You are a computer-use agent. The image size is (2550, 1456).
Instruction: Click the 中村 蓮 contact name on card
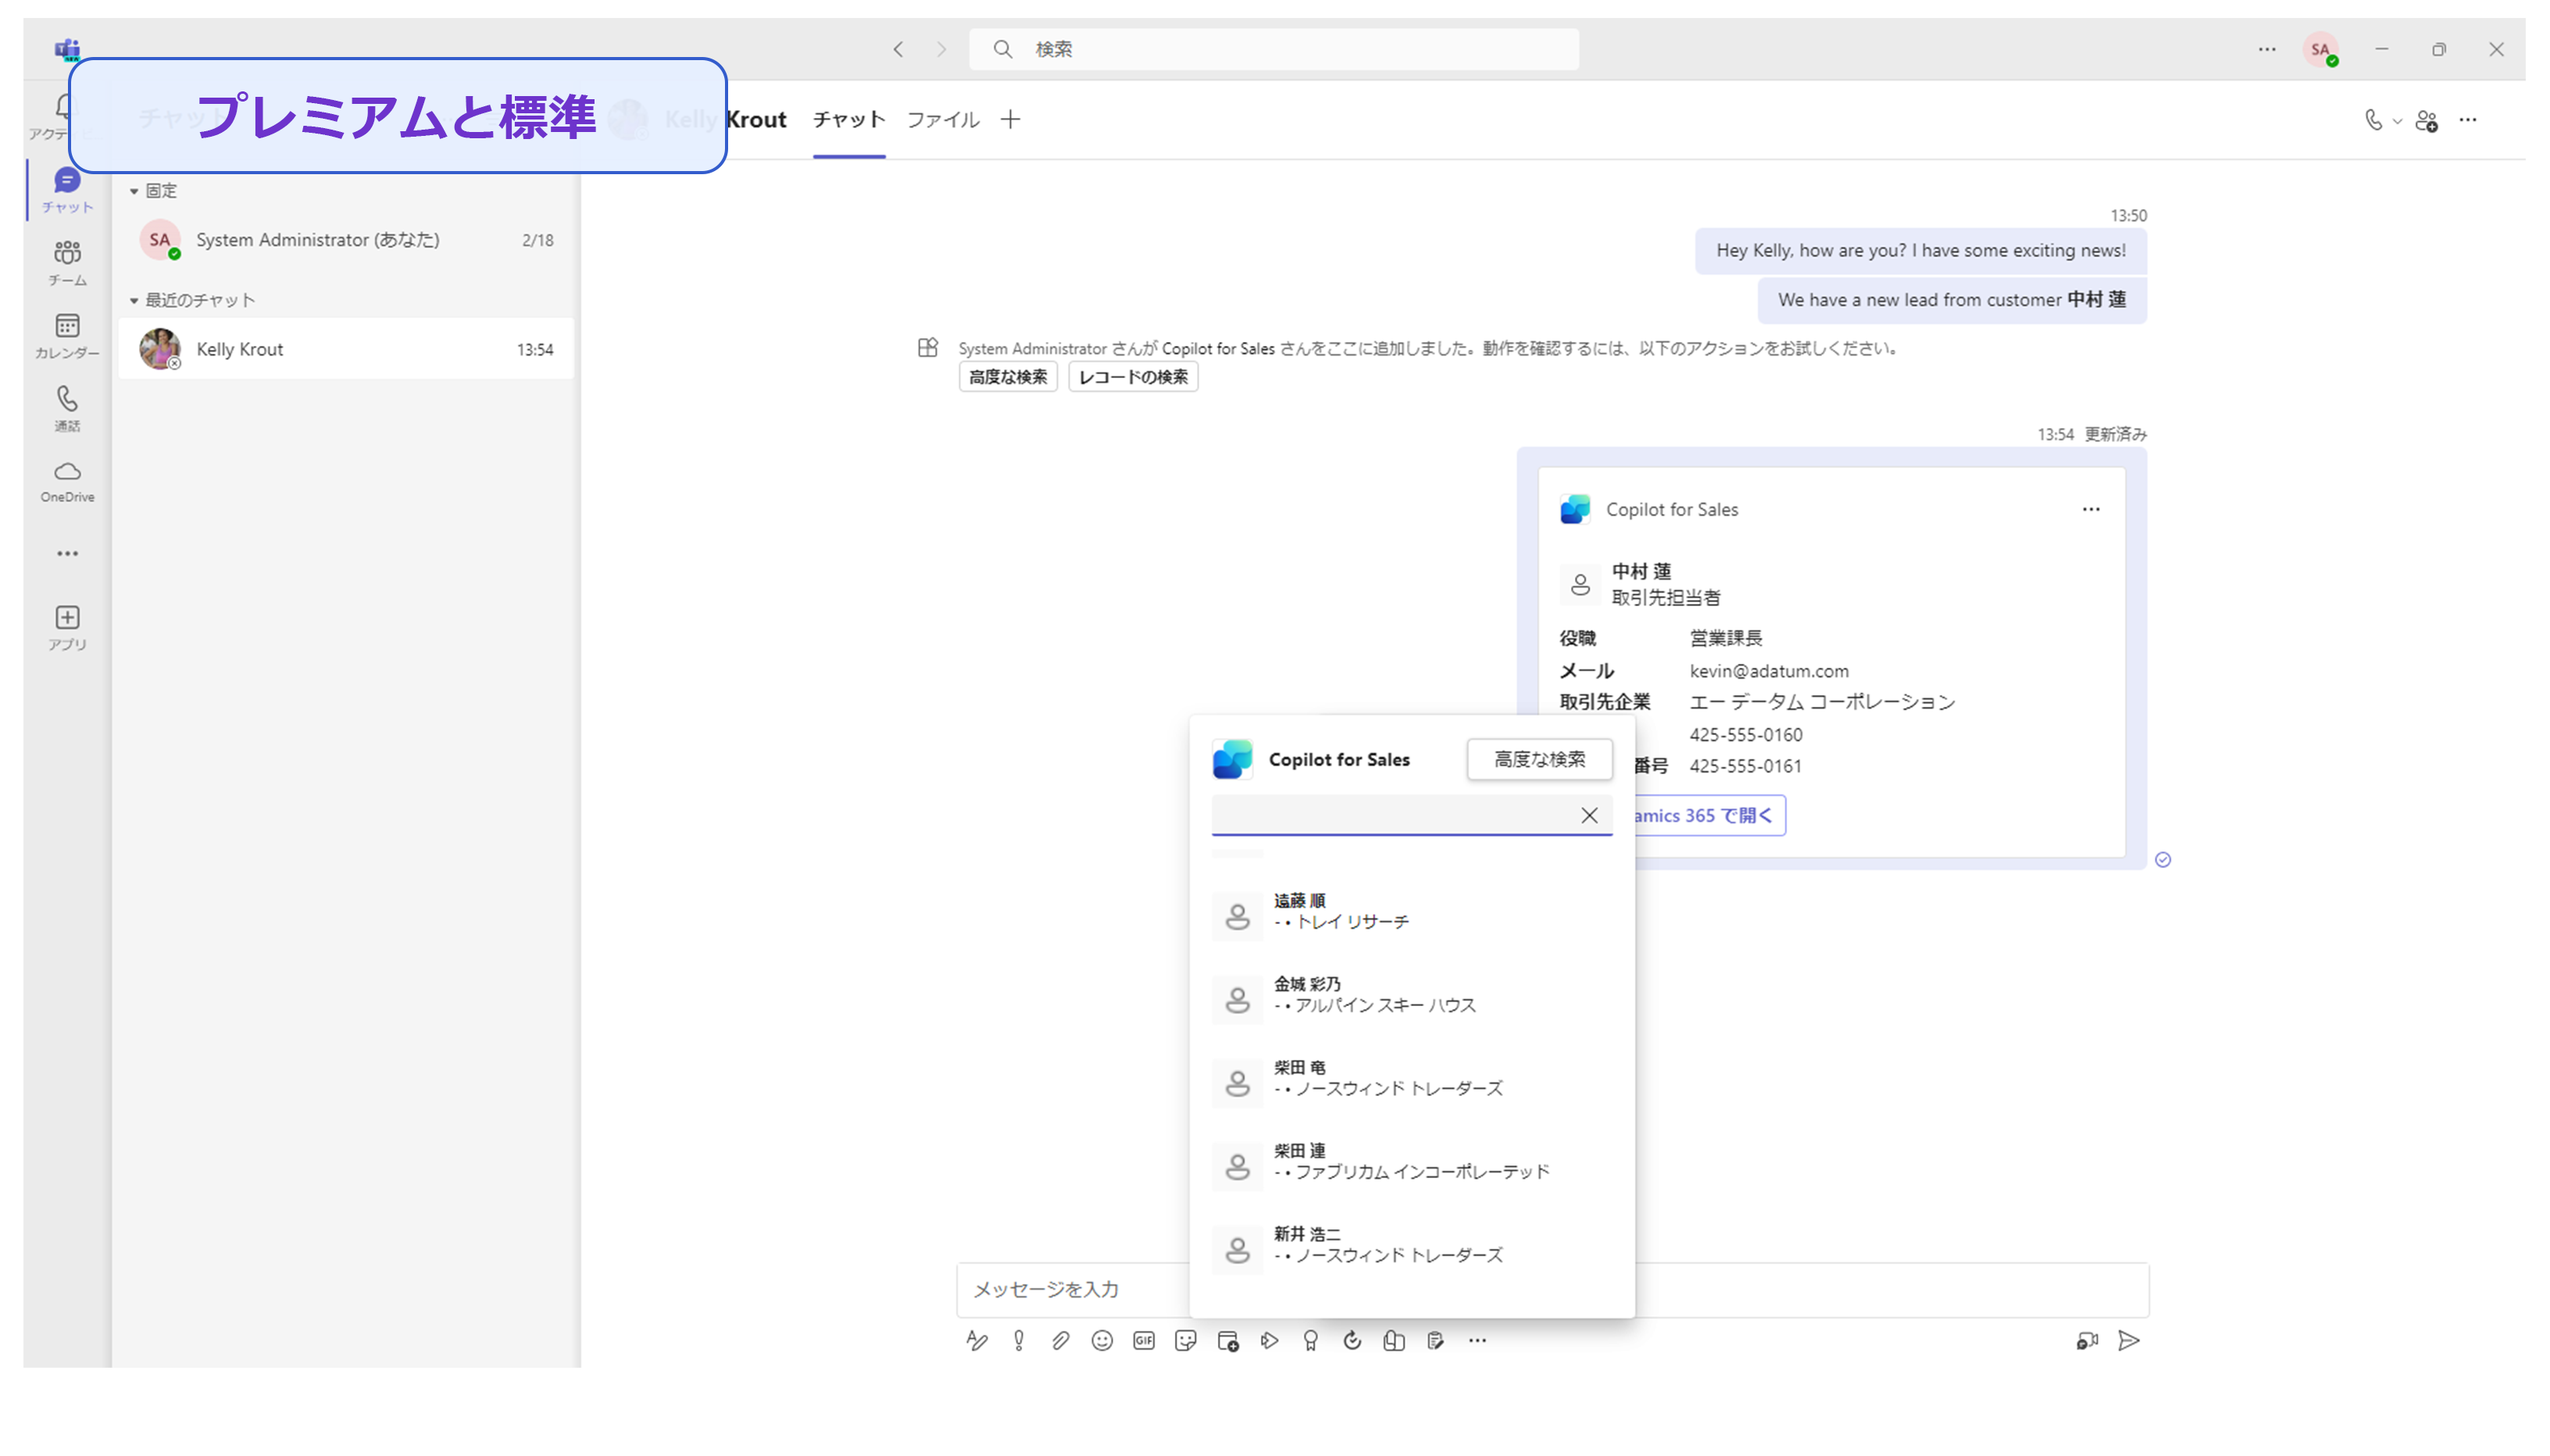1641,571
